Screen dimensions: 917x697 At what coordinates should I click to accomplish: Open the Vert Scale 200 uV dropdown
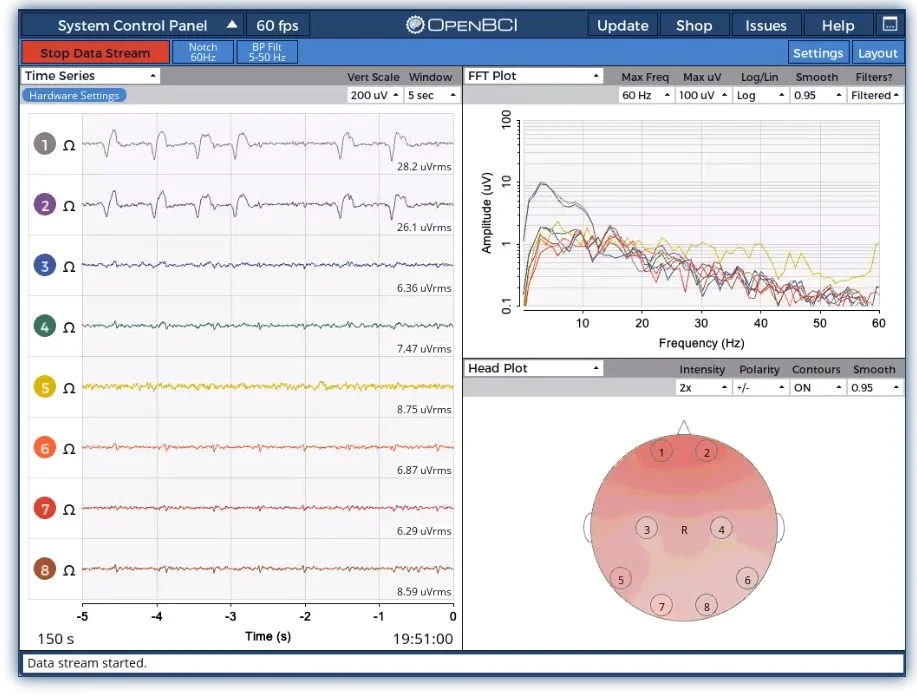(x=373, y=95)
